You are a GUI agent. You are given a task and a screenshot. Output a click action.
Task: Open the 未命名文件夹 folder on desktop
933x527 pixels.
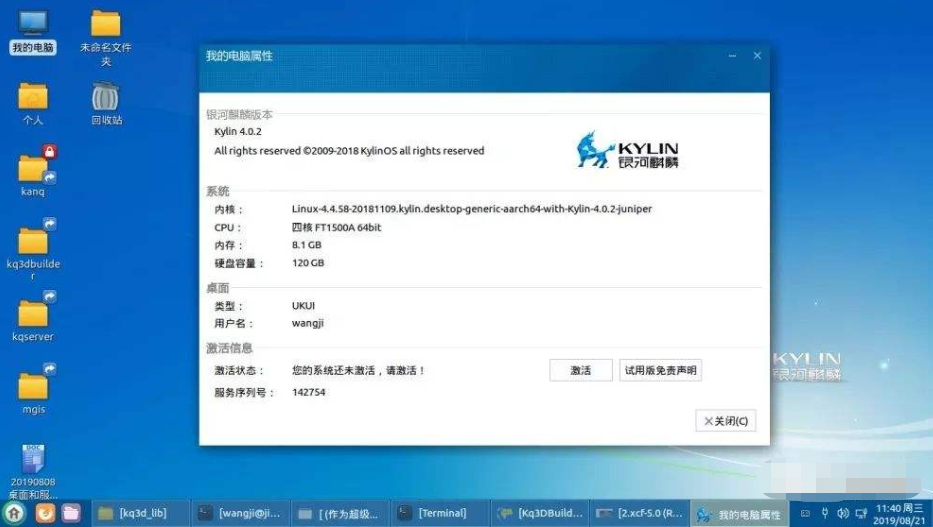click(x=106, y=37)
